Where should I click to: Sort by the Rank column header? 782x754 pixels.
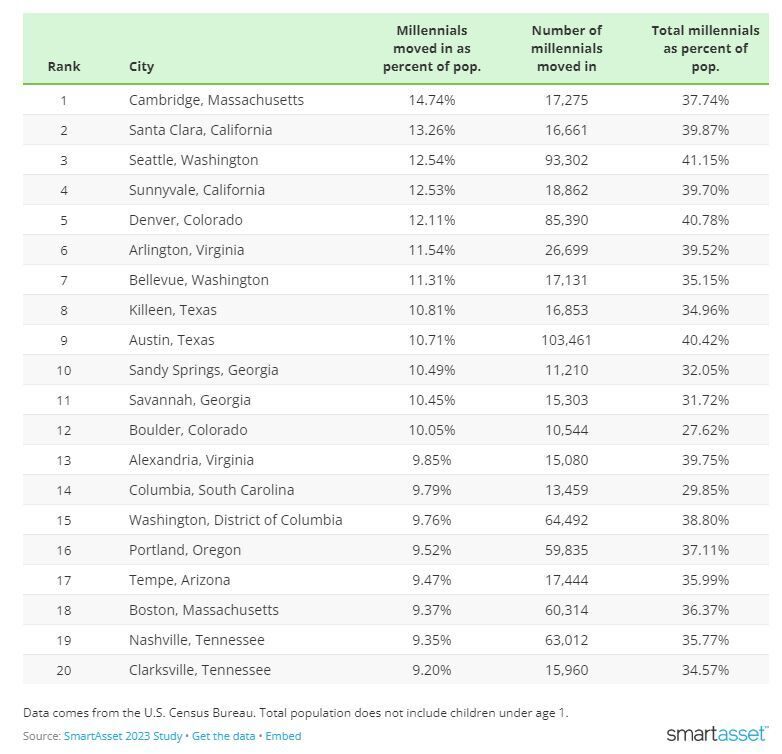coord(64,67)
